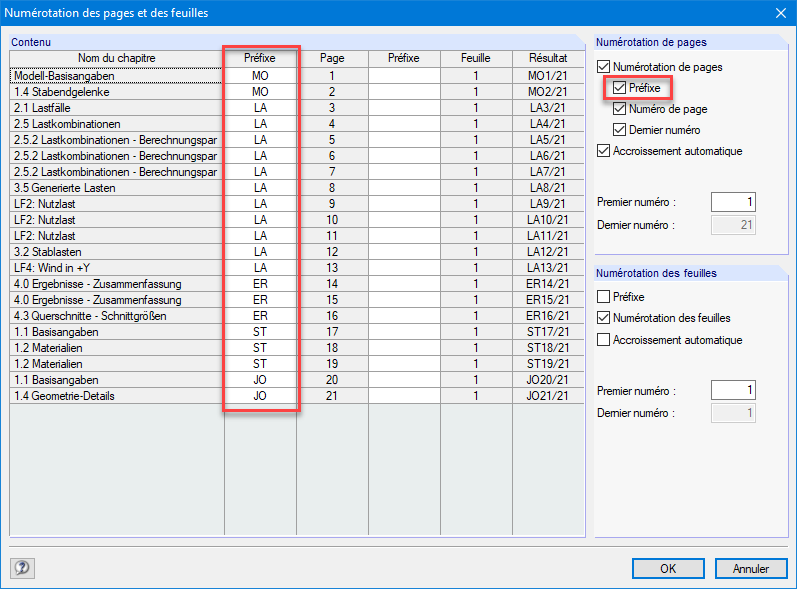Edit the MO prefix for Modell-Basisangaben

[260, 76]
